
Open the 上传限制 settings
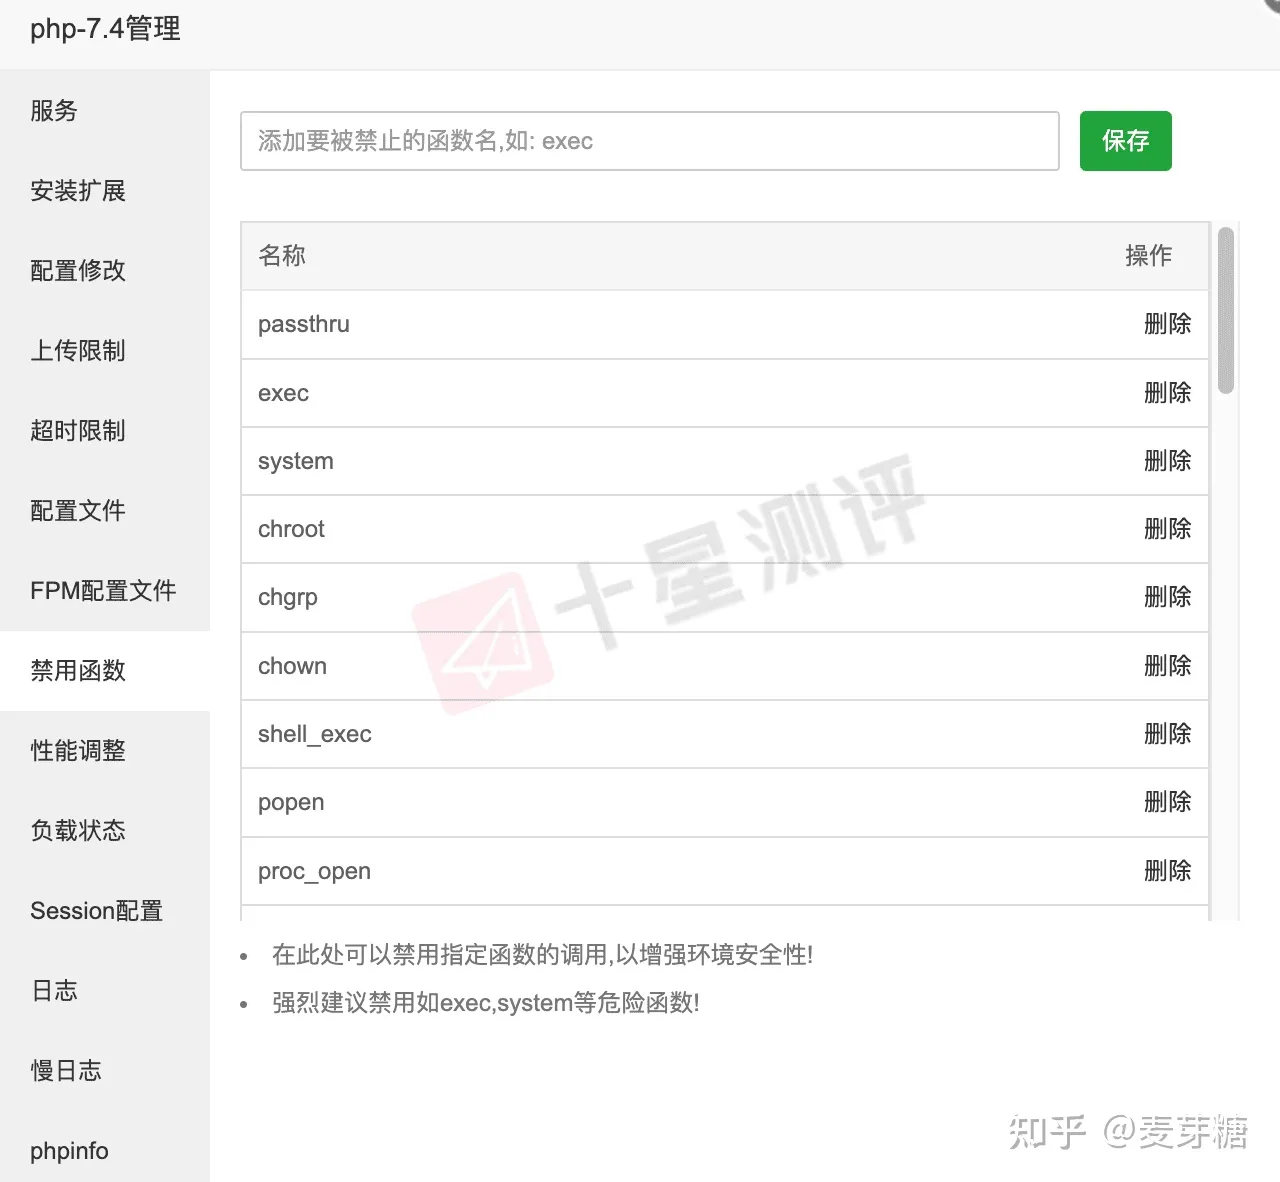pos(78,351)
